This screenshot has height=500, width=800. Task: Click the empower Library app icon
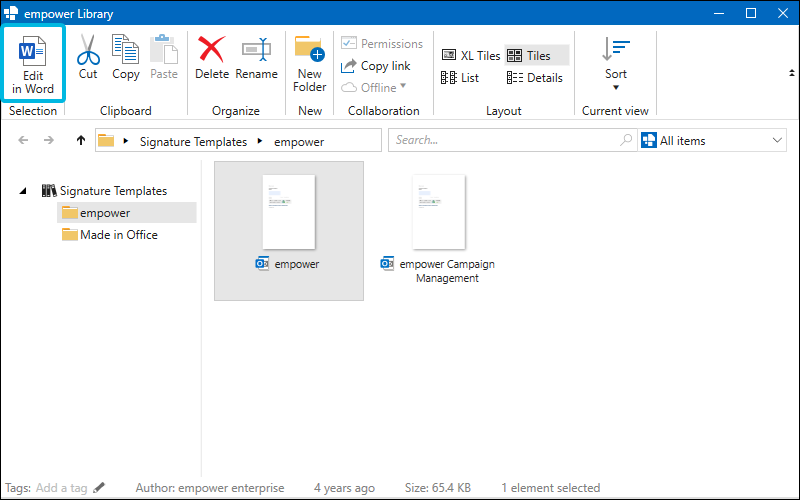(x=11, y=13)
